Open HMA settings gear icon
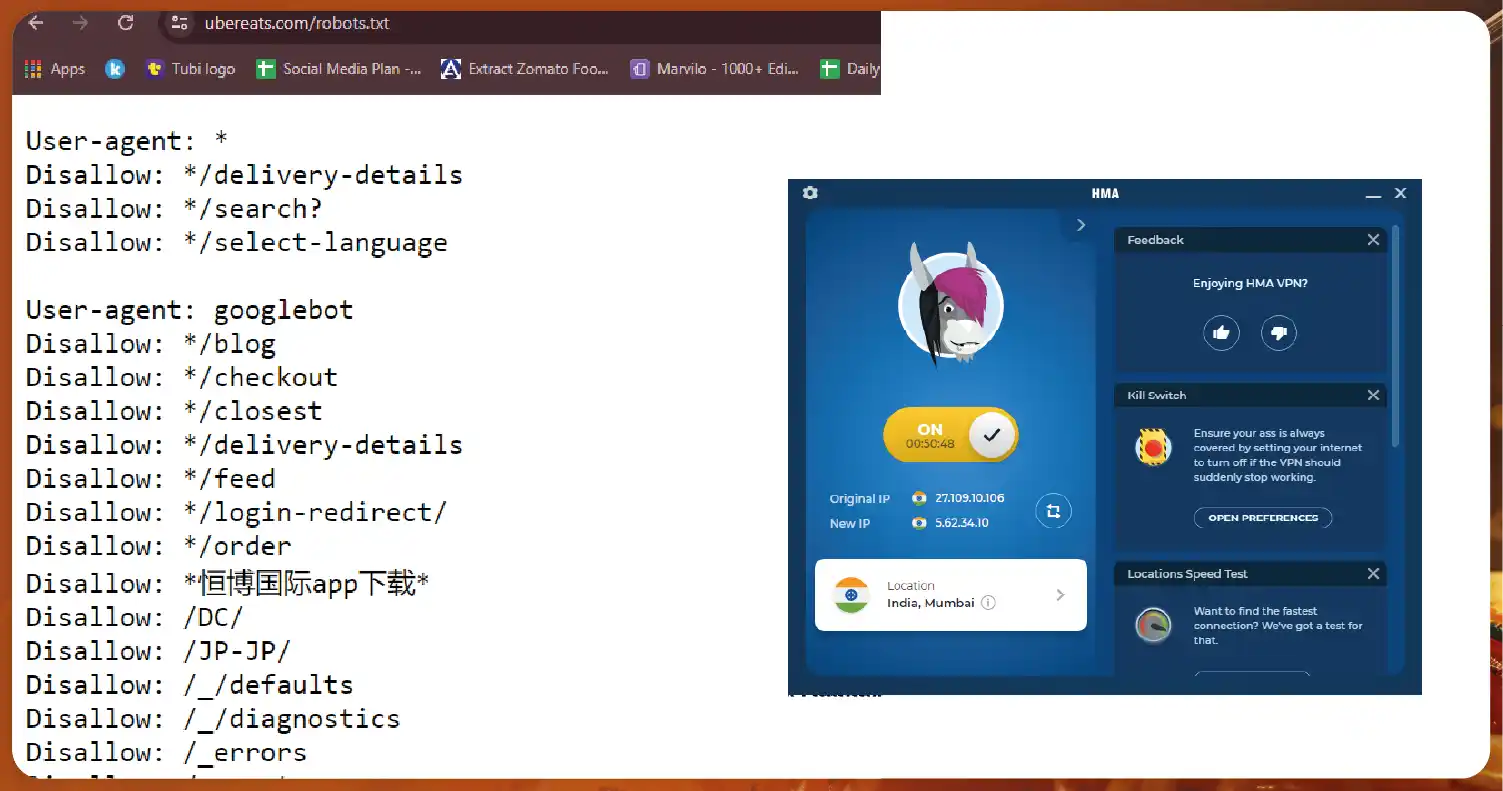Image resolution: width=1503 pixels, height=791 pixels. click(810, 193)
